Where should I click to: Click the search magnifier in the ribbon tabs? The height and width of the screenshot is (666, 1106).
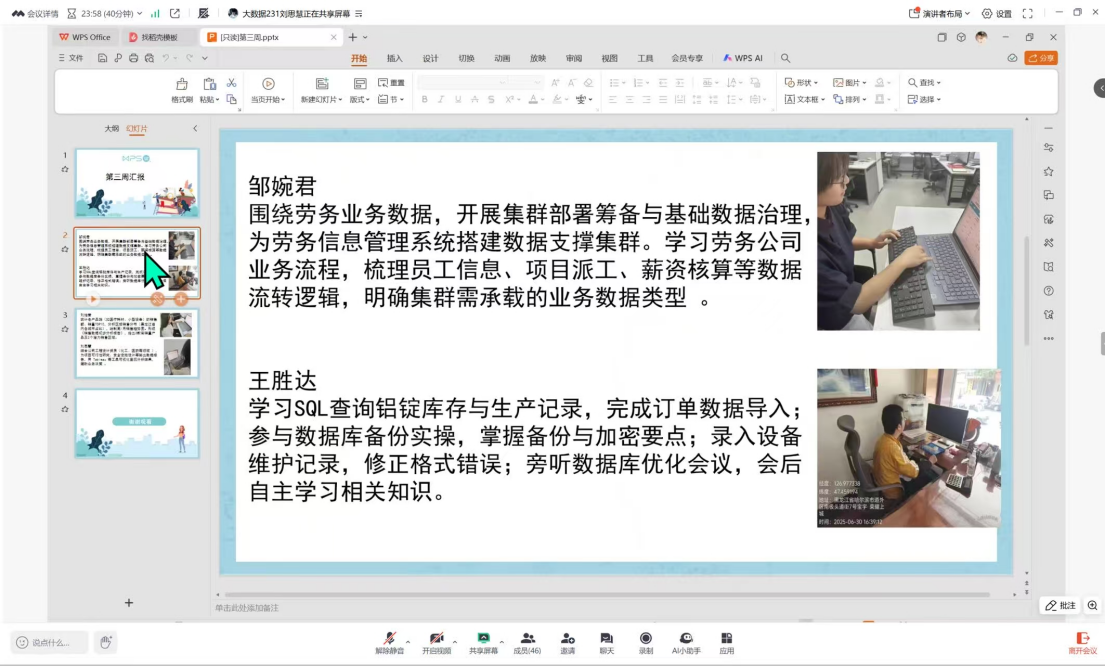coord(785,58)
